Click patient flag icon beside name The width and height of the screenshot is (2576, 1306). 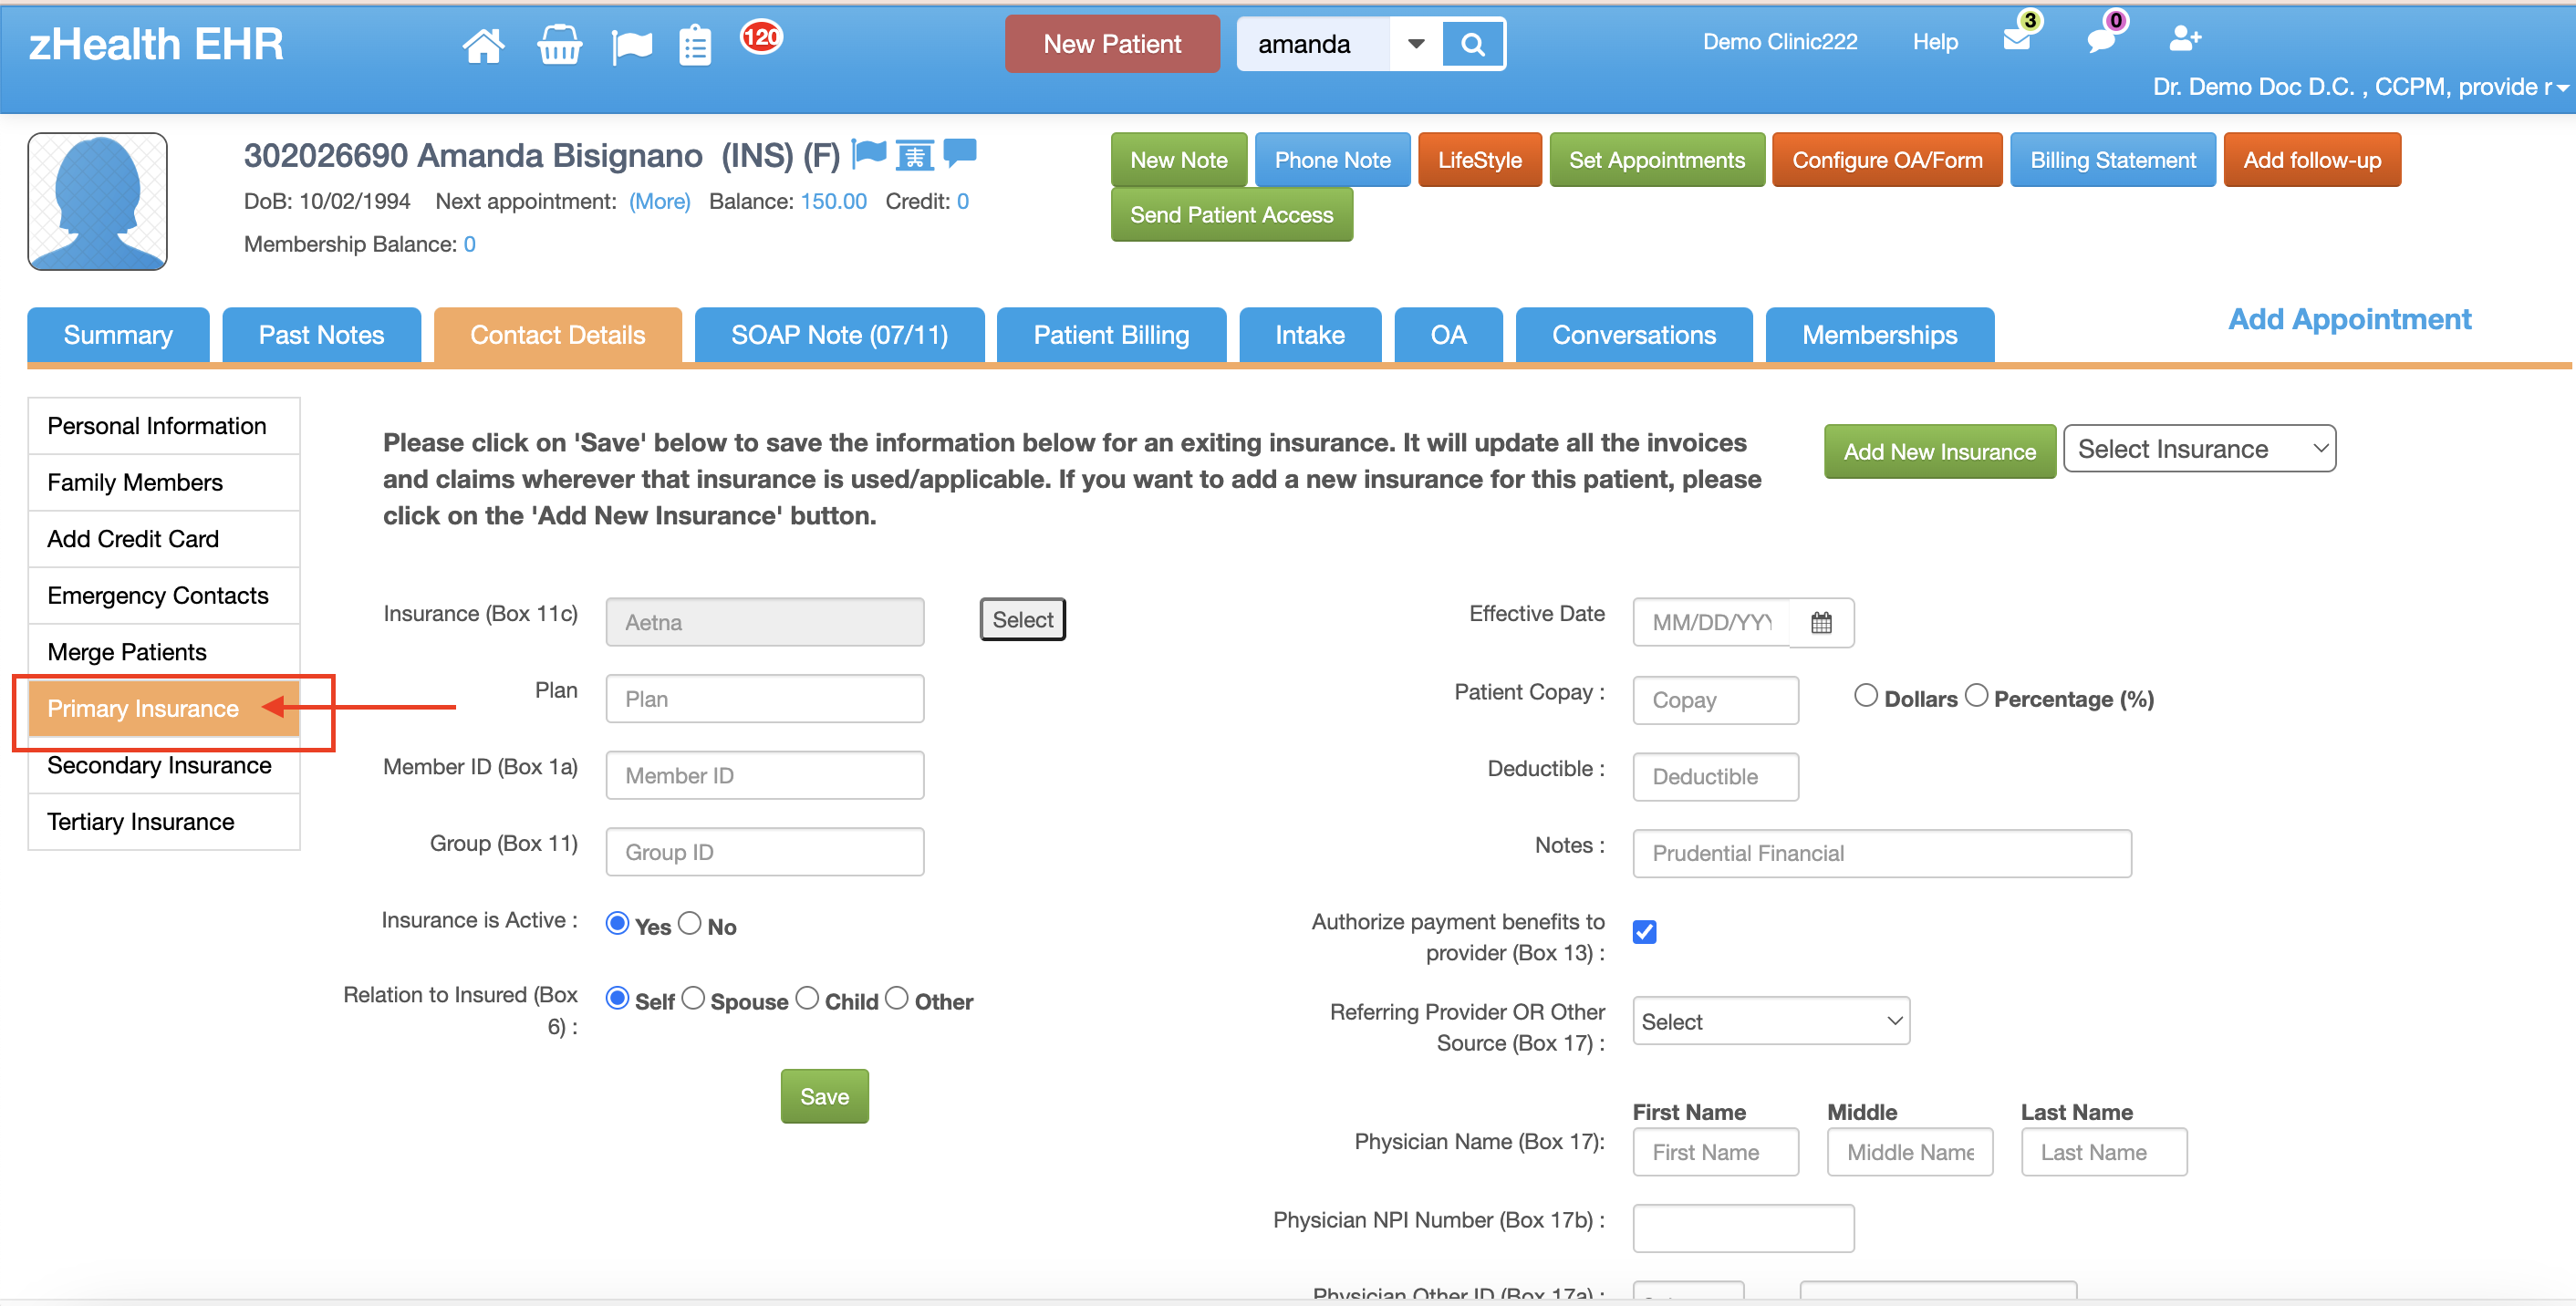pos(869,154)
